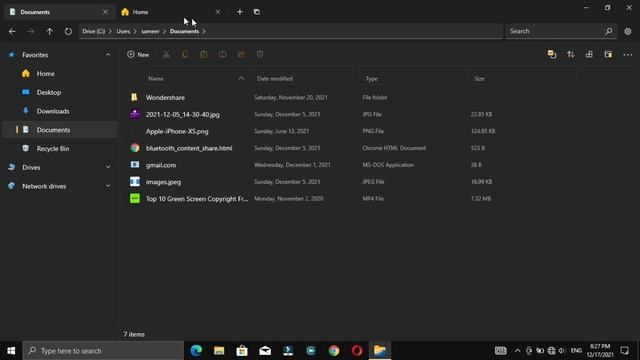Click the Paste icon in the toolbar
The height and width of the screenshot is (360, 640).
[x=204, y=54]
